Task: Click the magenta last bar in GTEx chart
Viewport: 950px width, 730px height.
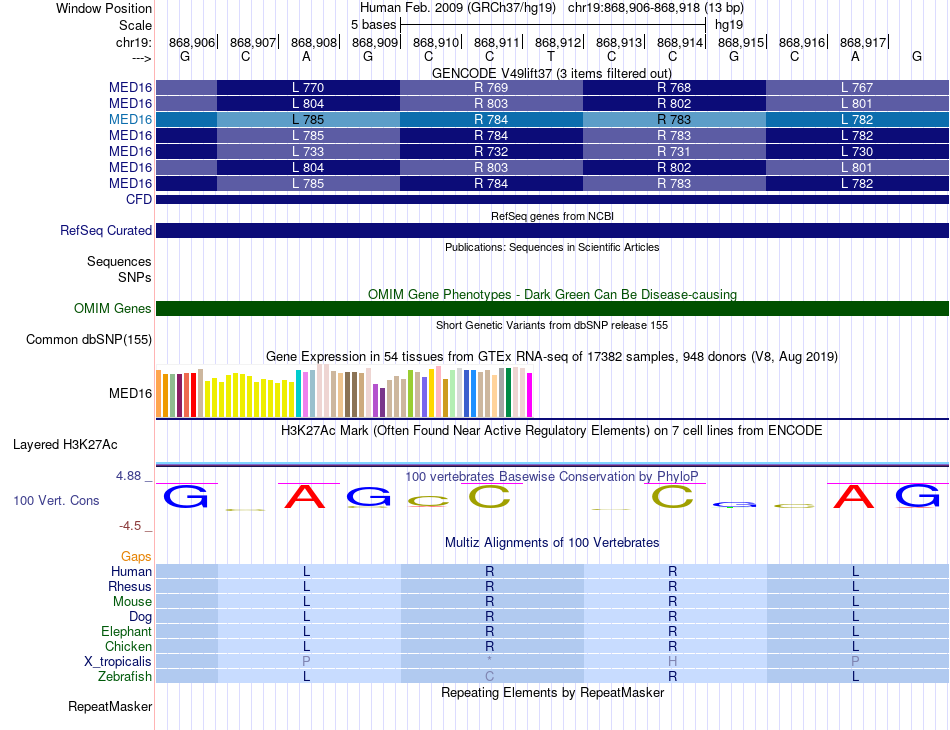Action: coord(530,395)
